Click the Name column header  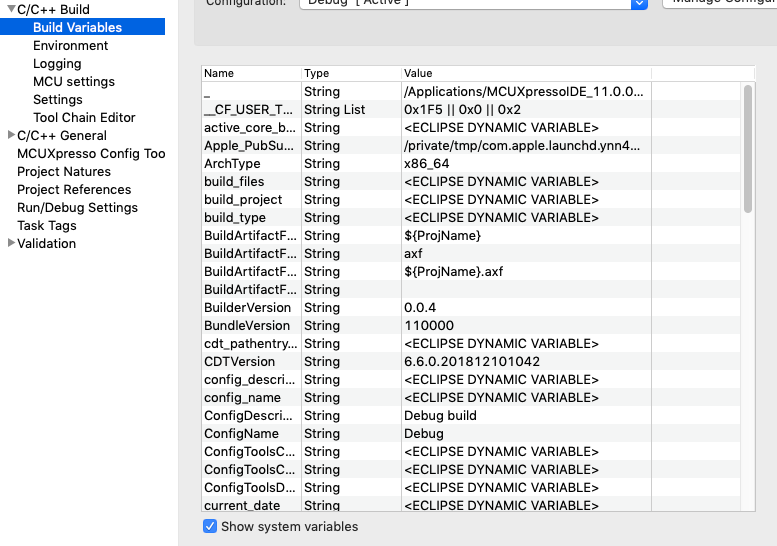click(250, 73)
